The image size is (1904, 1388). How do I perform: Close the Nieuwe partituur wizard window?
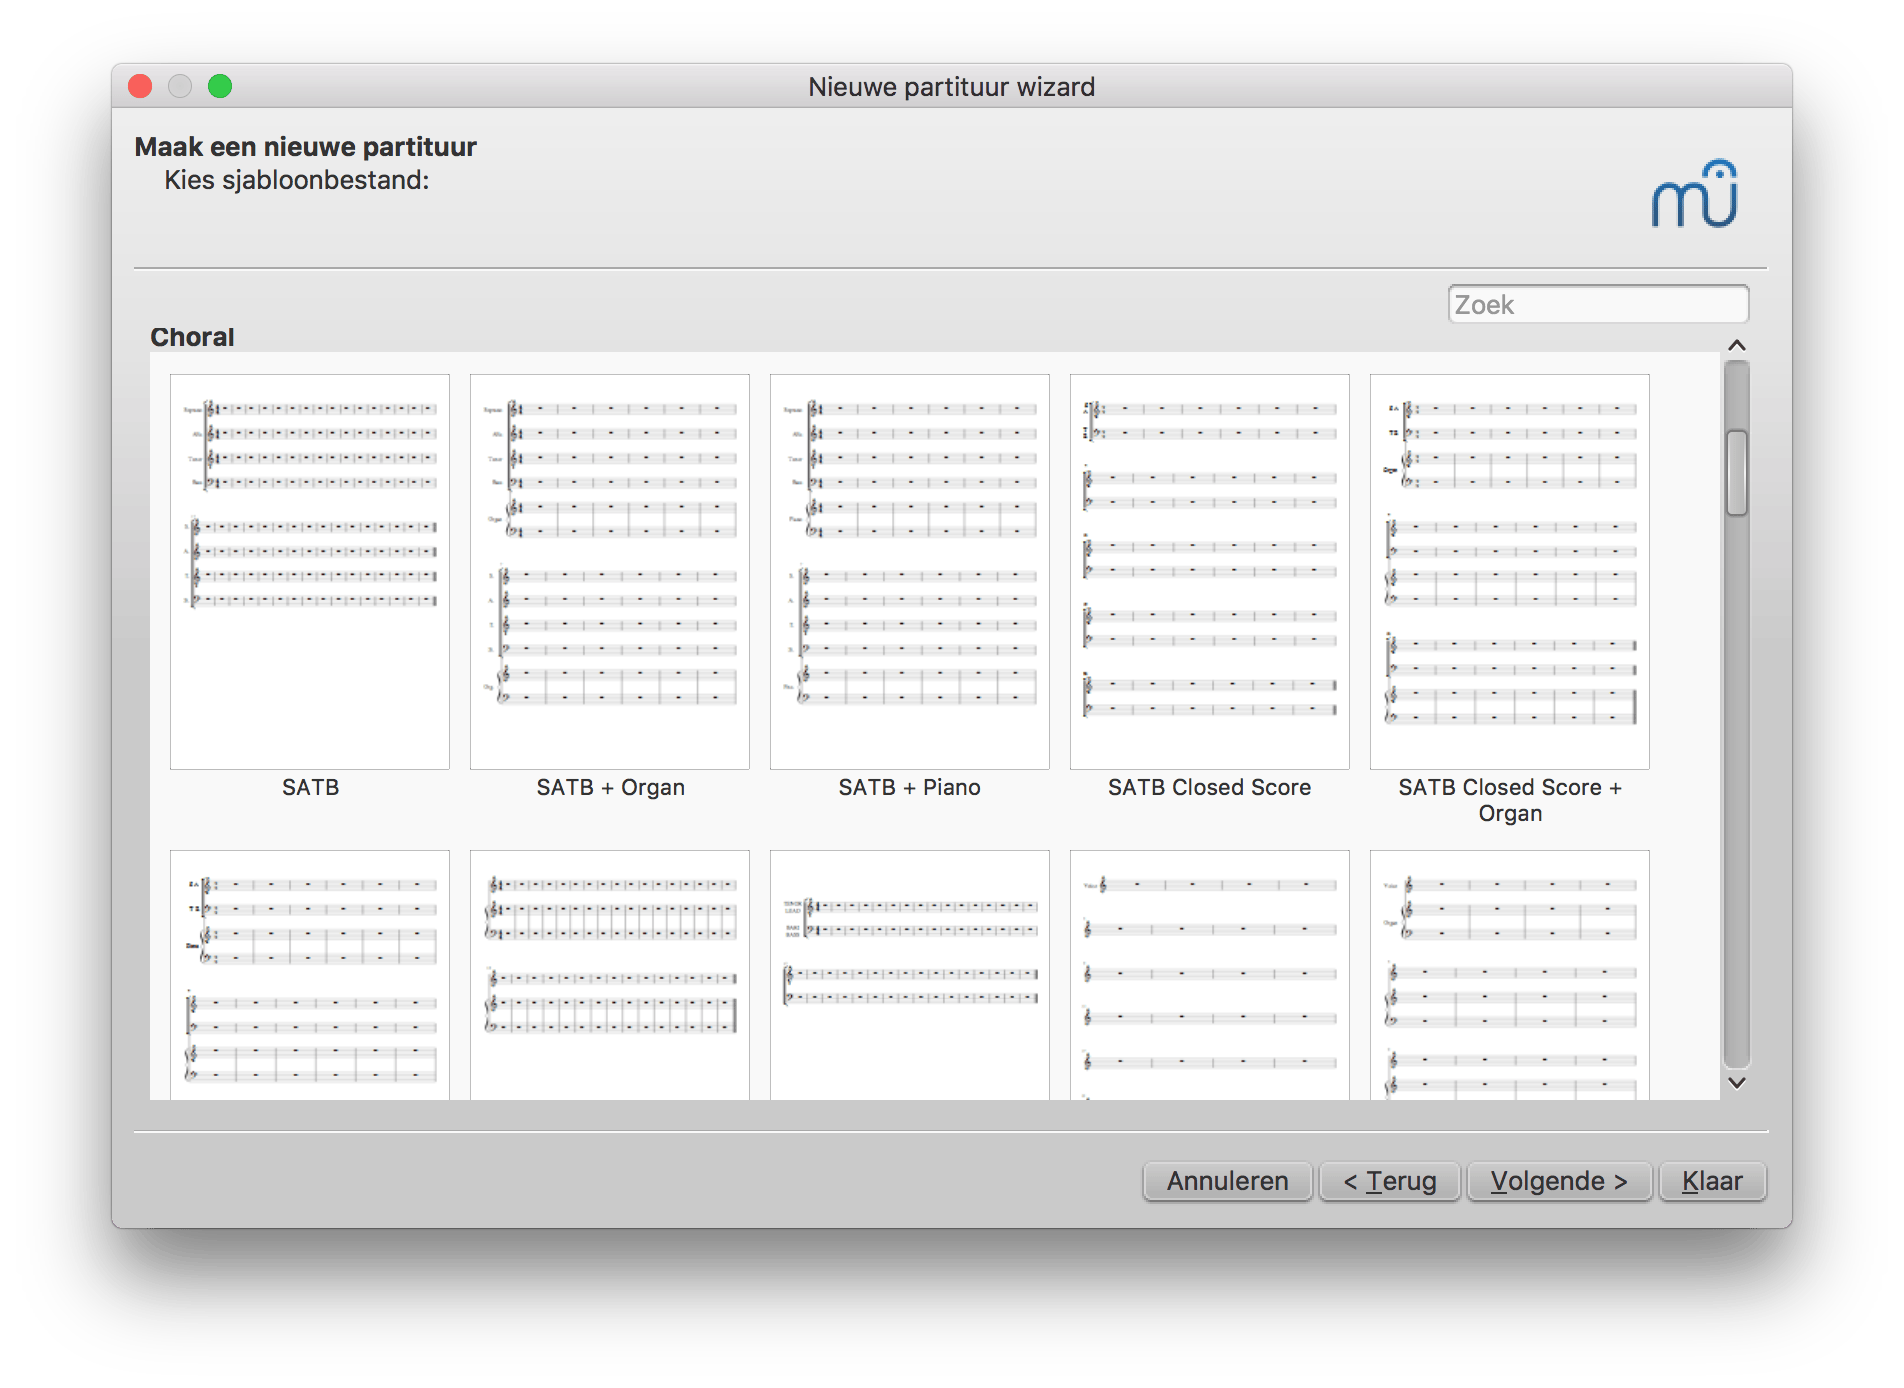click(141, 87)
